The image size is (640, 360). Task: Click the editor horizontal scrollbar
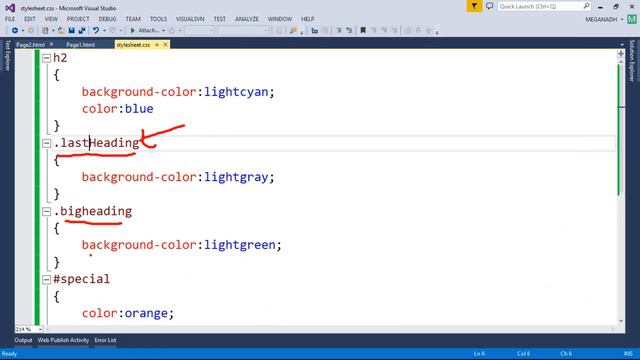click(330, 329)
